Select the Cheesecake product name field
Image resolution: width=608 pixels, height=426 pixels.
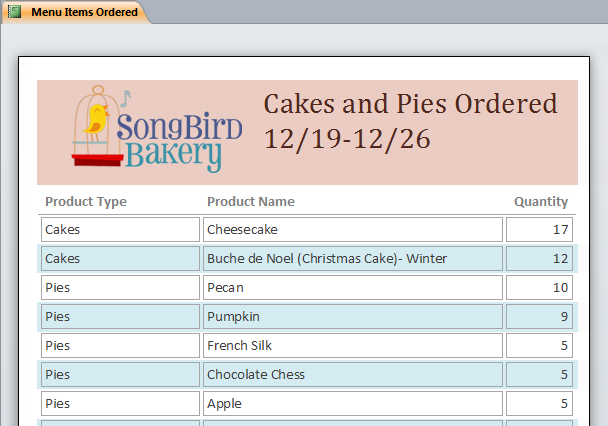(x=353, y=230)
